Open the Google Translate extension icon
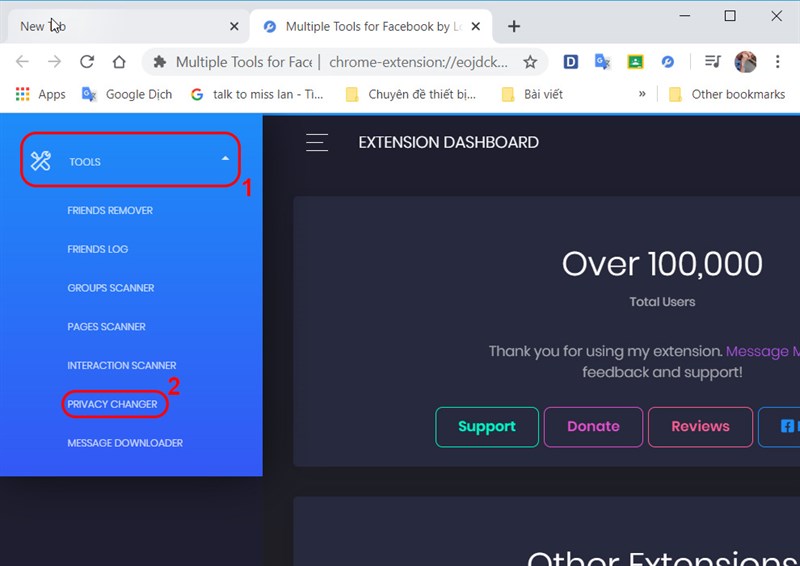 pyautogui.click(x=603, y=62)
